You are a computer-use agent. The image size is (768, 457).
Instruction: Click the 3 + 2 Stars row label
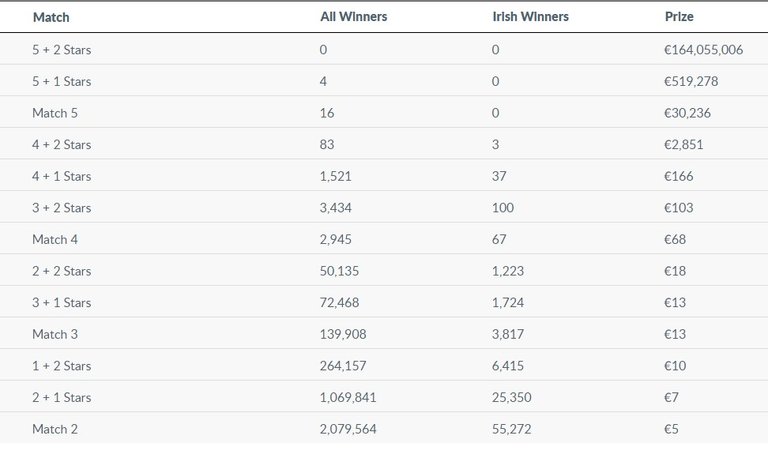(x=62, y=208)
